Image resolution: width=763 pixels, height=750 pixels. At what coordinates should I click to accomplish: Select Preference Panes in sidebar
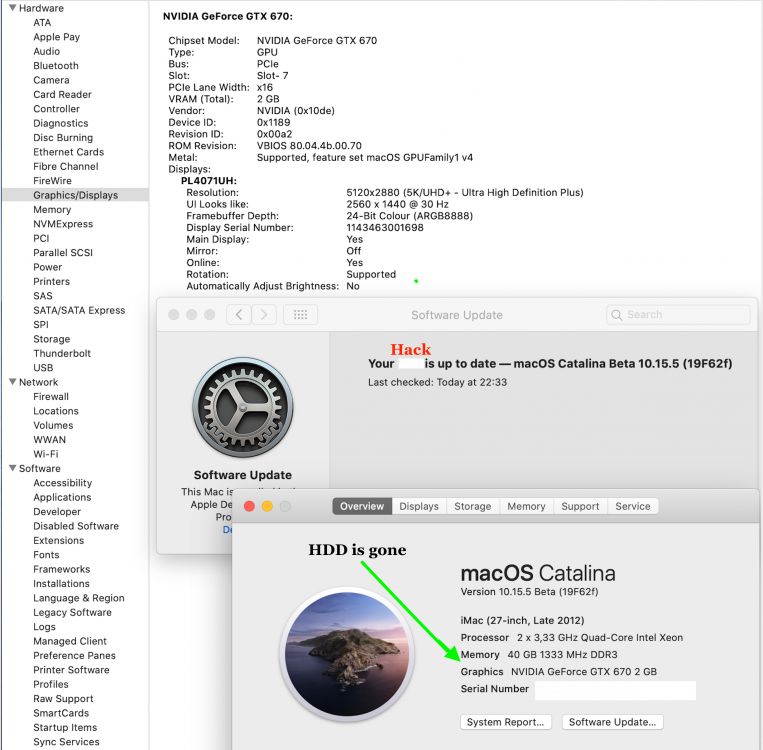tap(74, 655)
